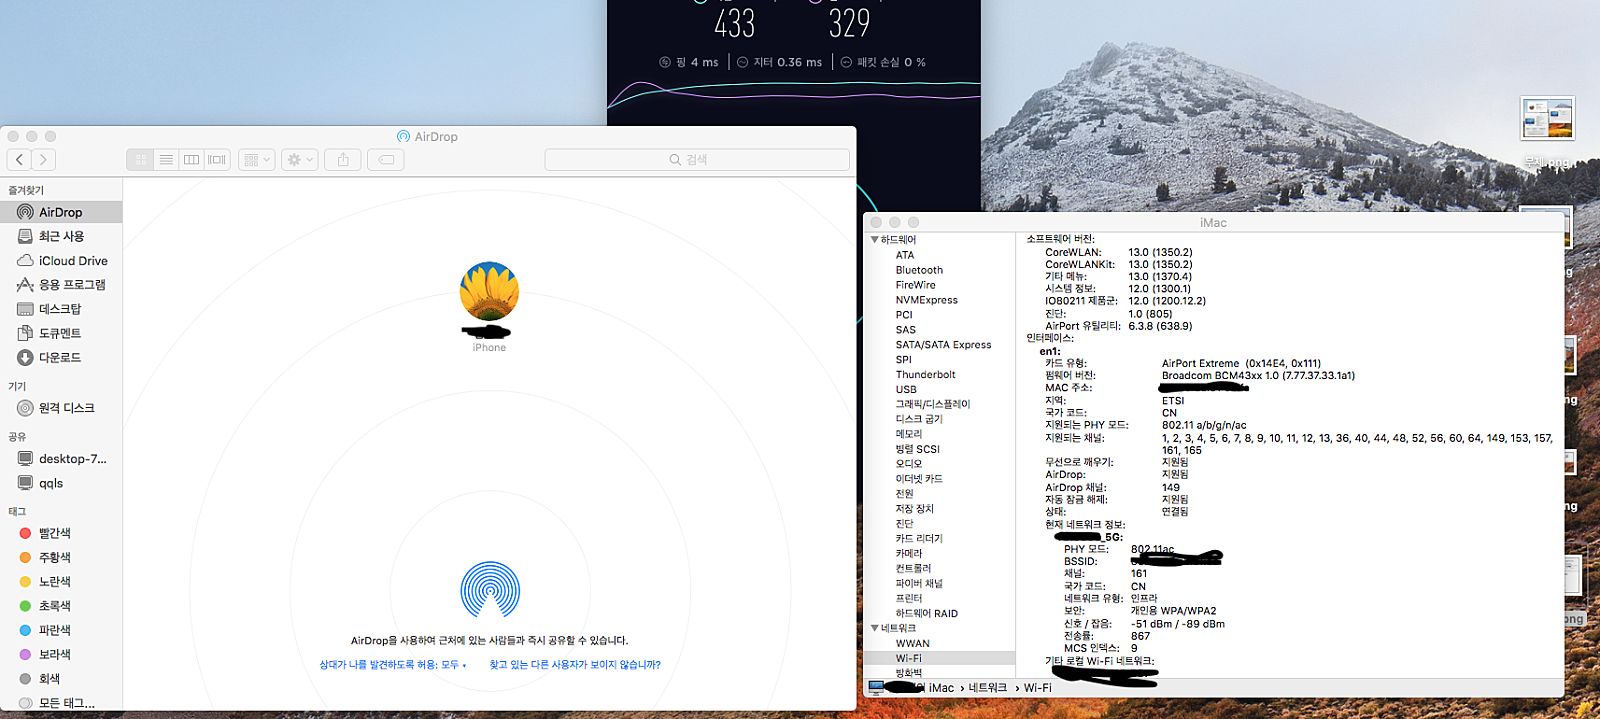Click the 패킷 손실 0 % reading
This screenshot has width=1600, height=719.
coord(883,62)
